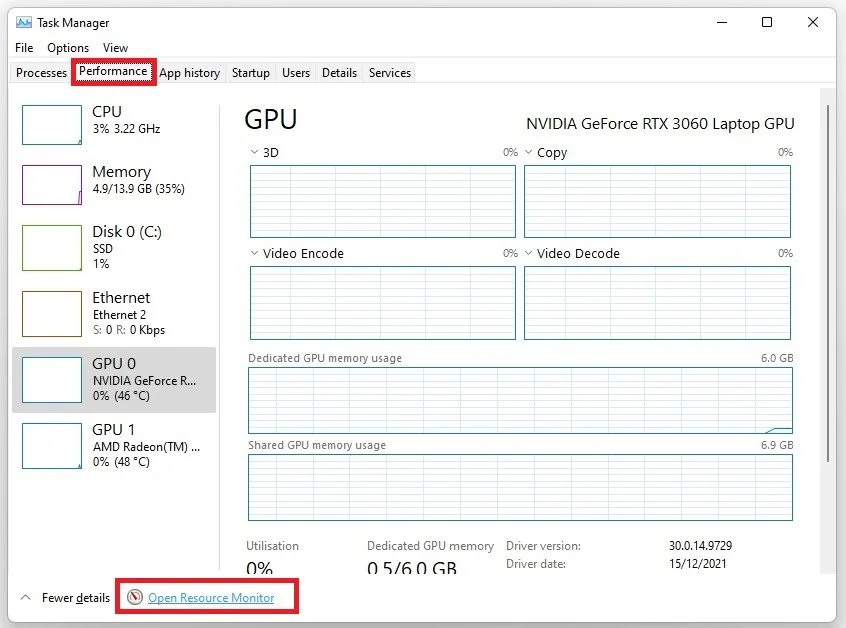Select the GPU 0 thumbnail graph
The image size is (846, 628).
tap(52, 379)
